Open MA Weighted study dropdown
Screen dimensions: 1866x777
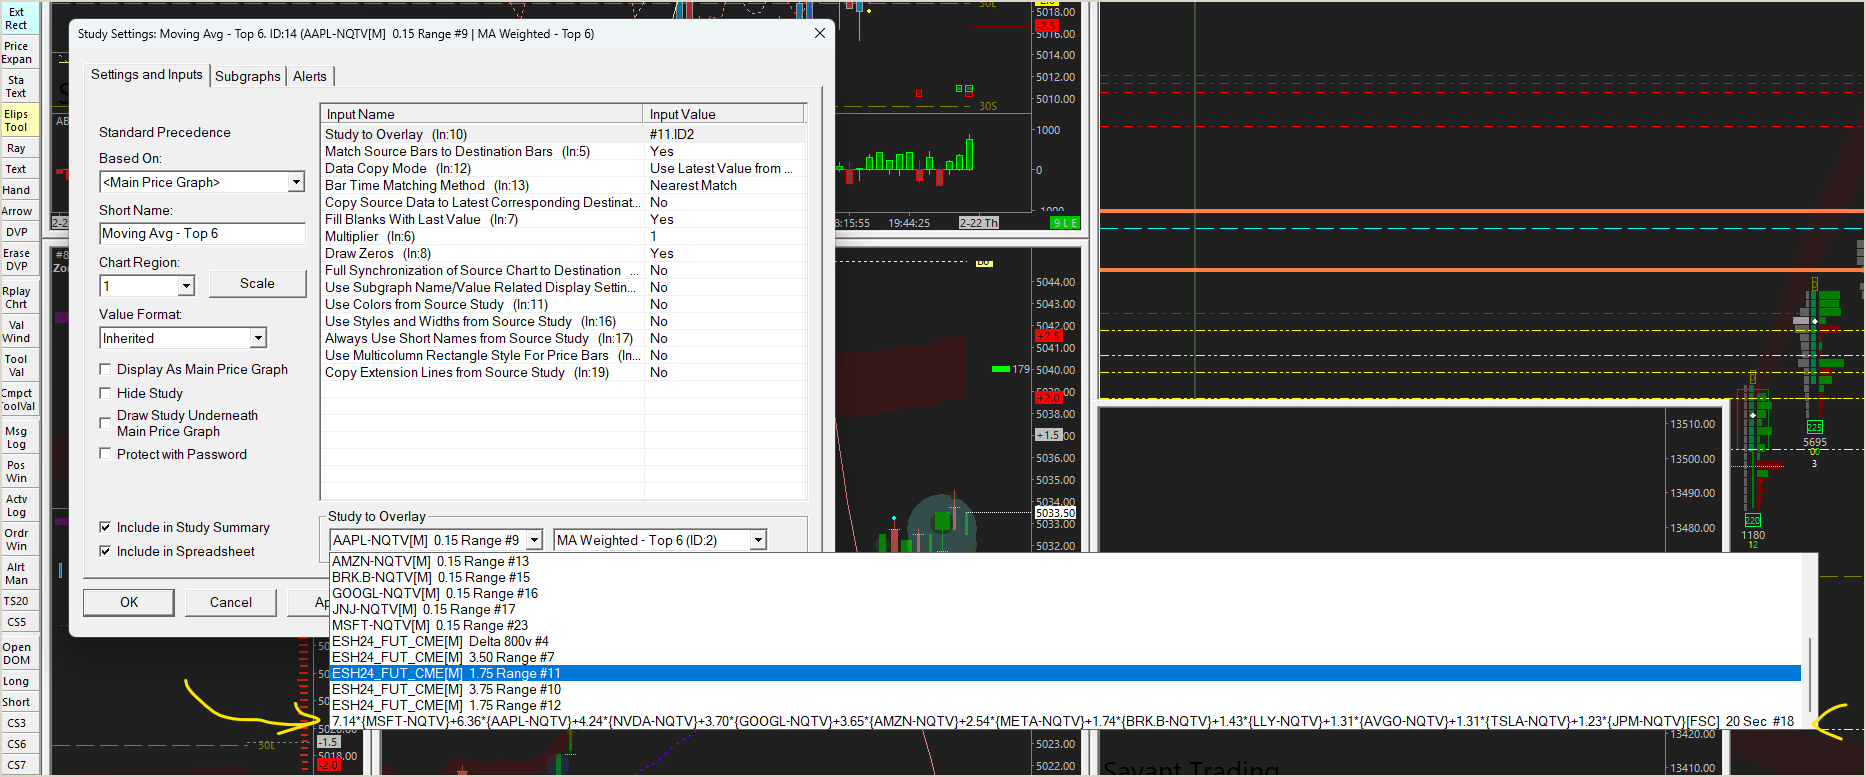pos(758,541)
